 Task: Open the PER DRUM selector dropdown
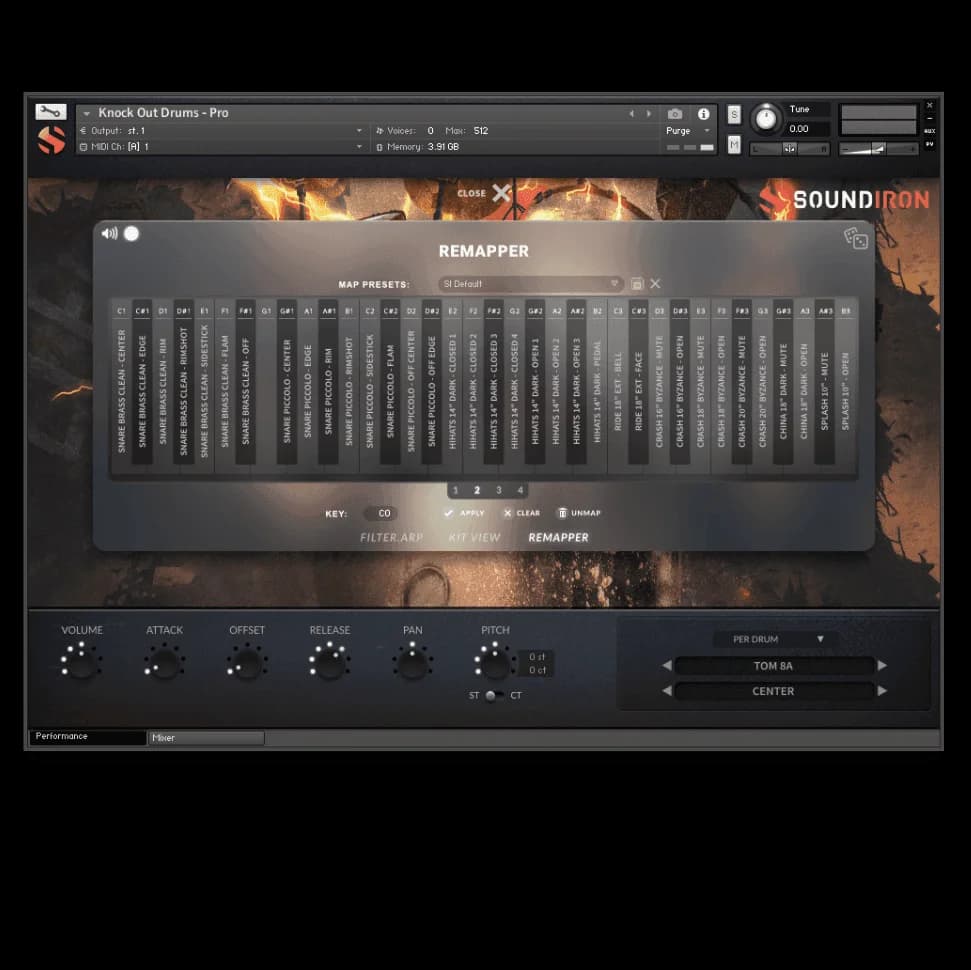[772, 638]
